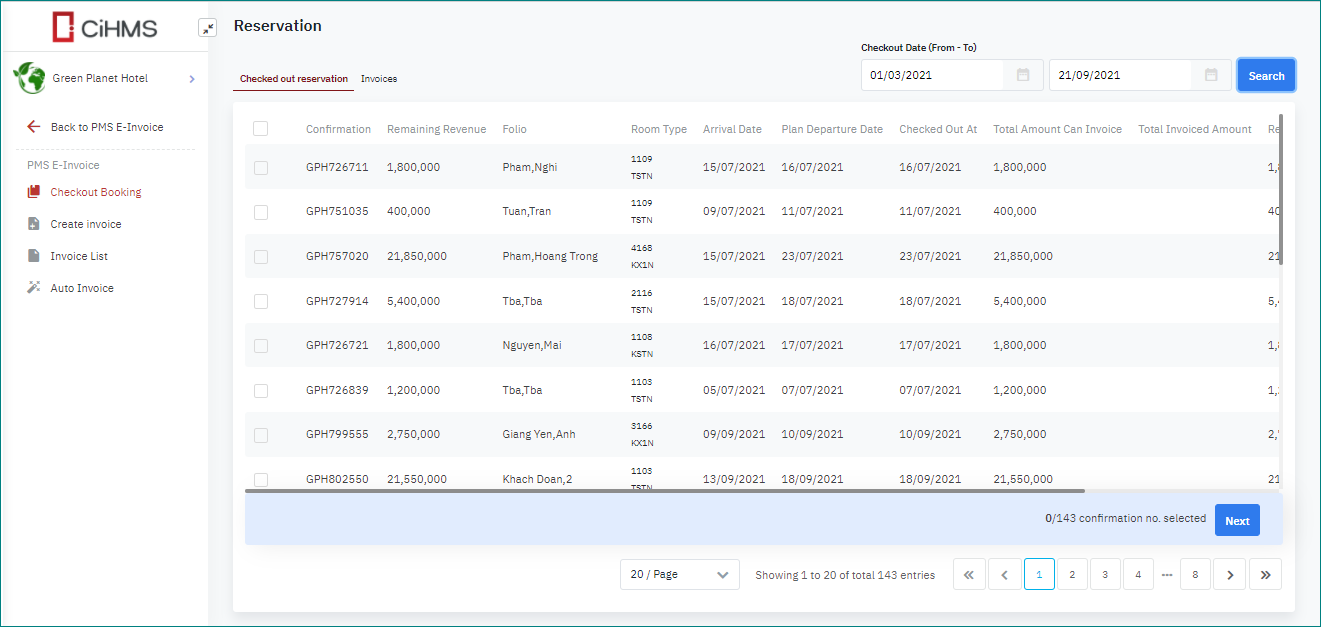Click the Auto Invoice magic wand icon
Image resolution: width=1321 pixels, height=627 pixels.
34,288
